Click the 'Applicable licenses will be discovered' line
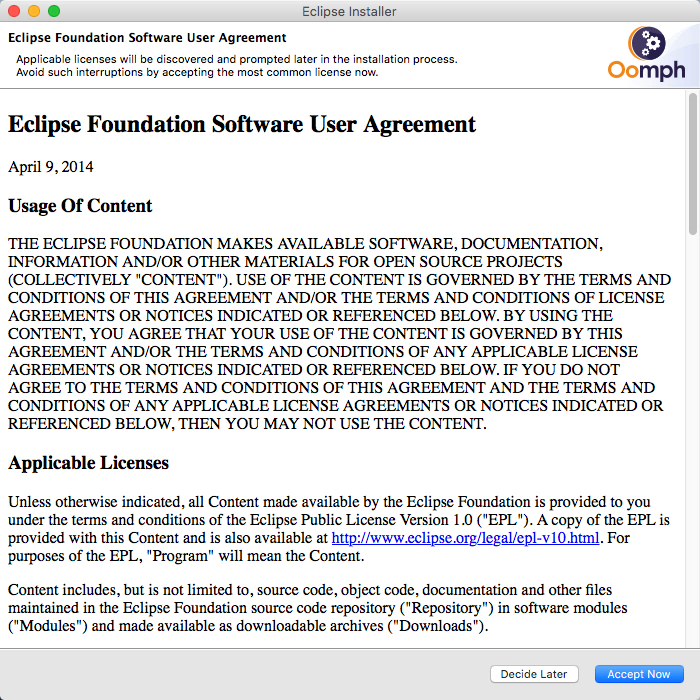This screenshot has height=700, width=700. pyautogui.click(x=237, y=59)
